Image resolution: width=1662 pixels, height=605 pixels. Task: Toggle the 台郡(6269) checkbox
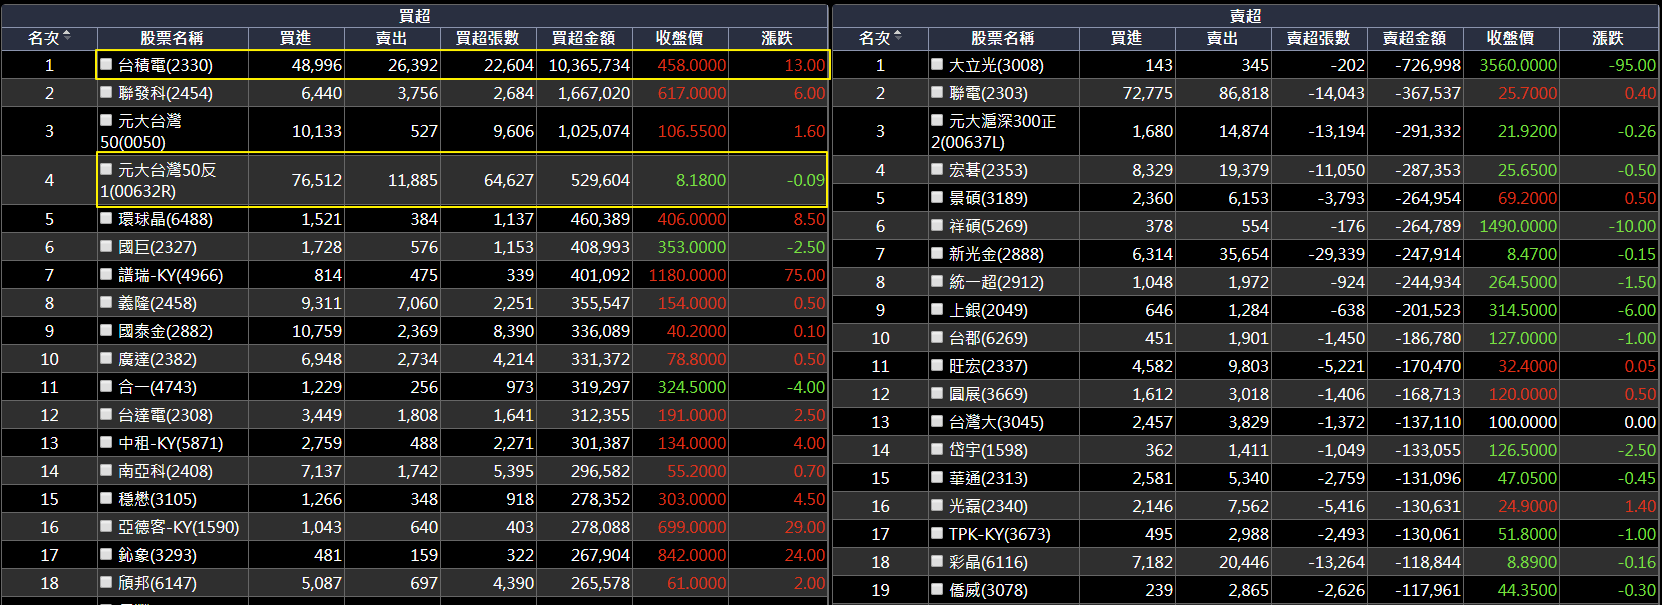[x=937, y=337]
